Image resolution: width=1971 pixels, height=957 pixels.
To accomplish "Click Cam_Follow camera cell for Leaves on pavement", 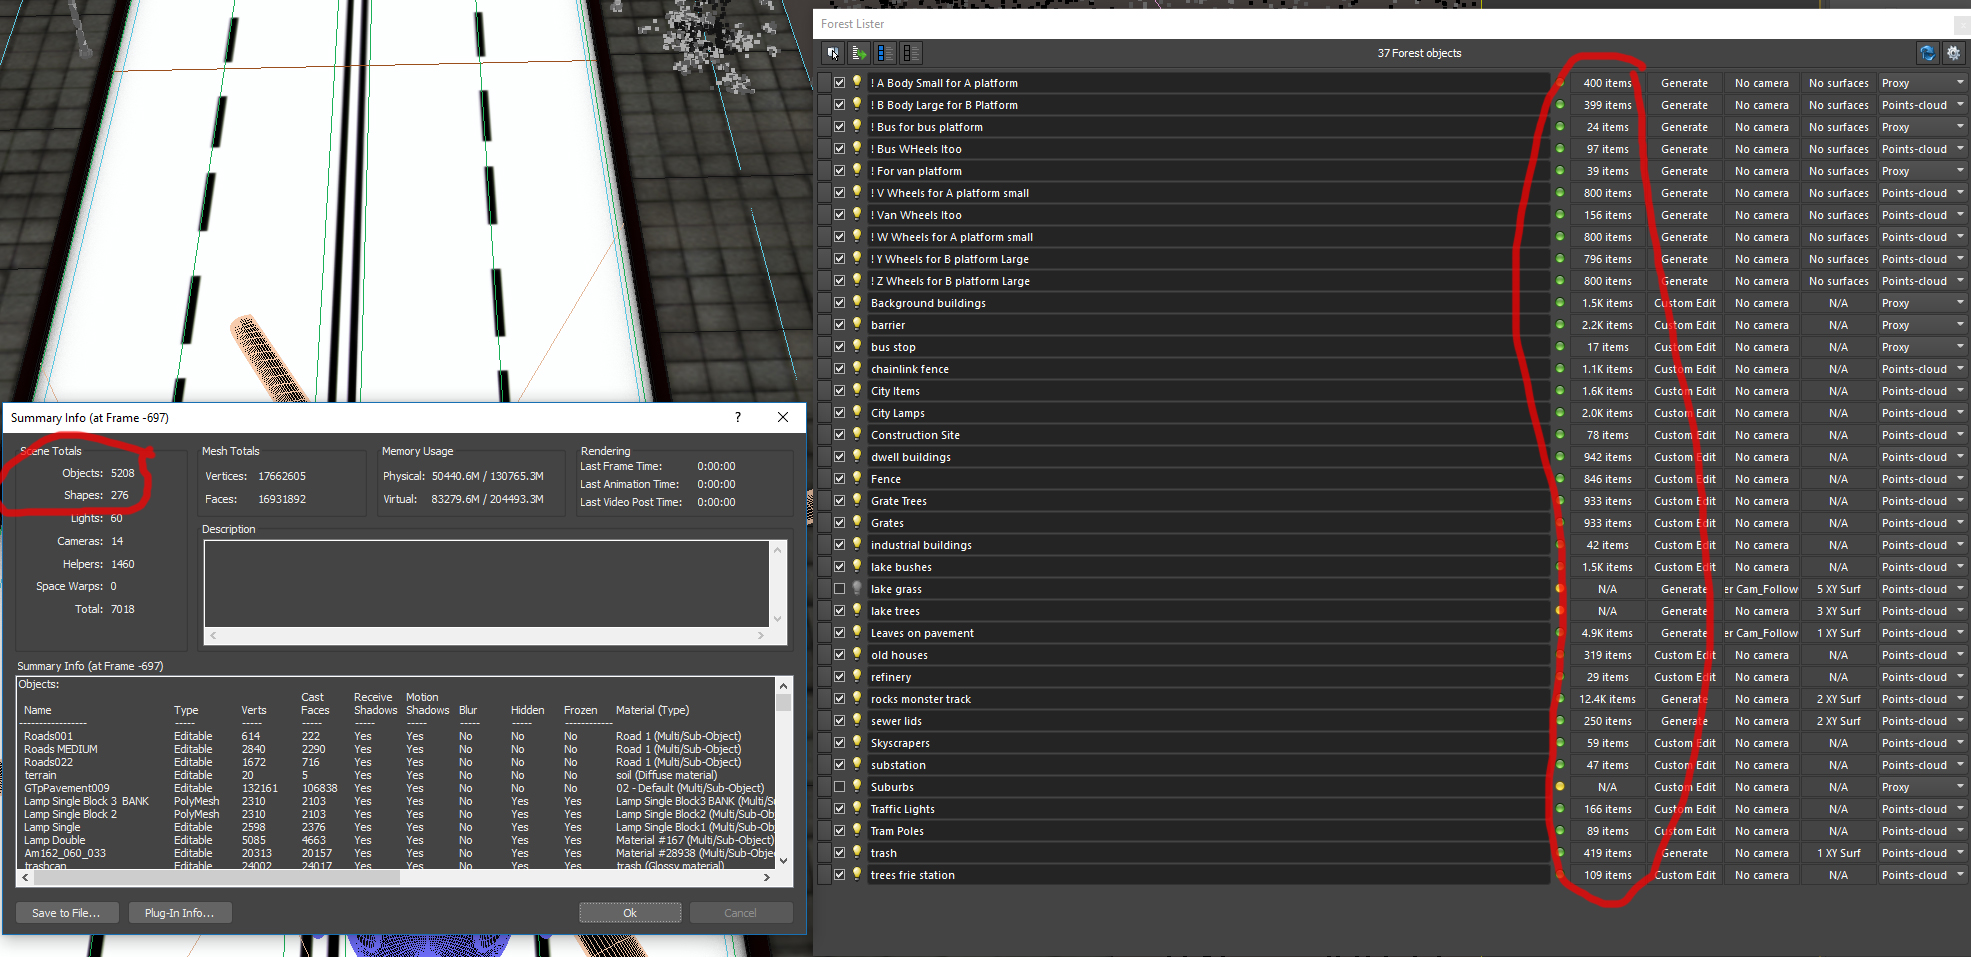I will (x=1762, y=633).
